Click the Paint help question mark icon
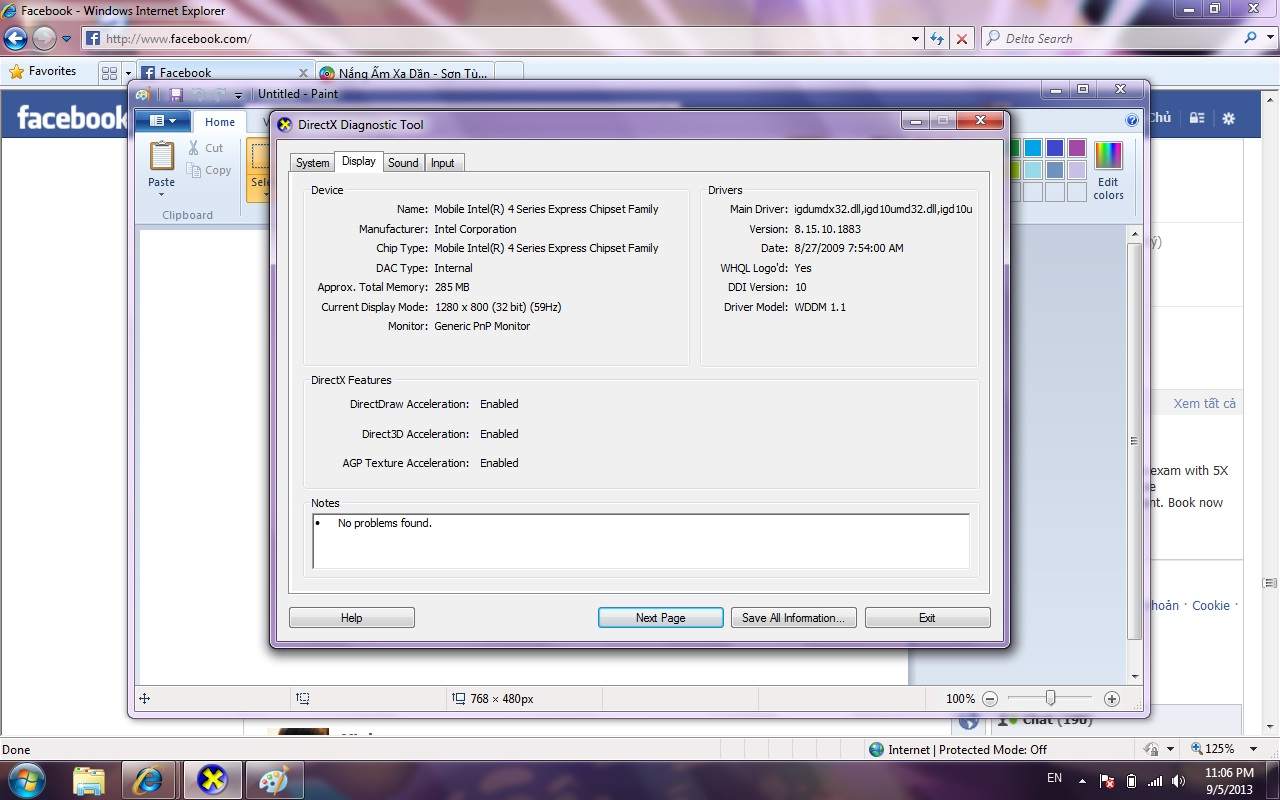 click(1131, 120)
